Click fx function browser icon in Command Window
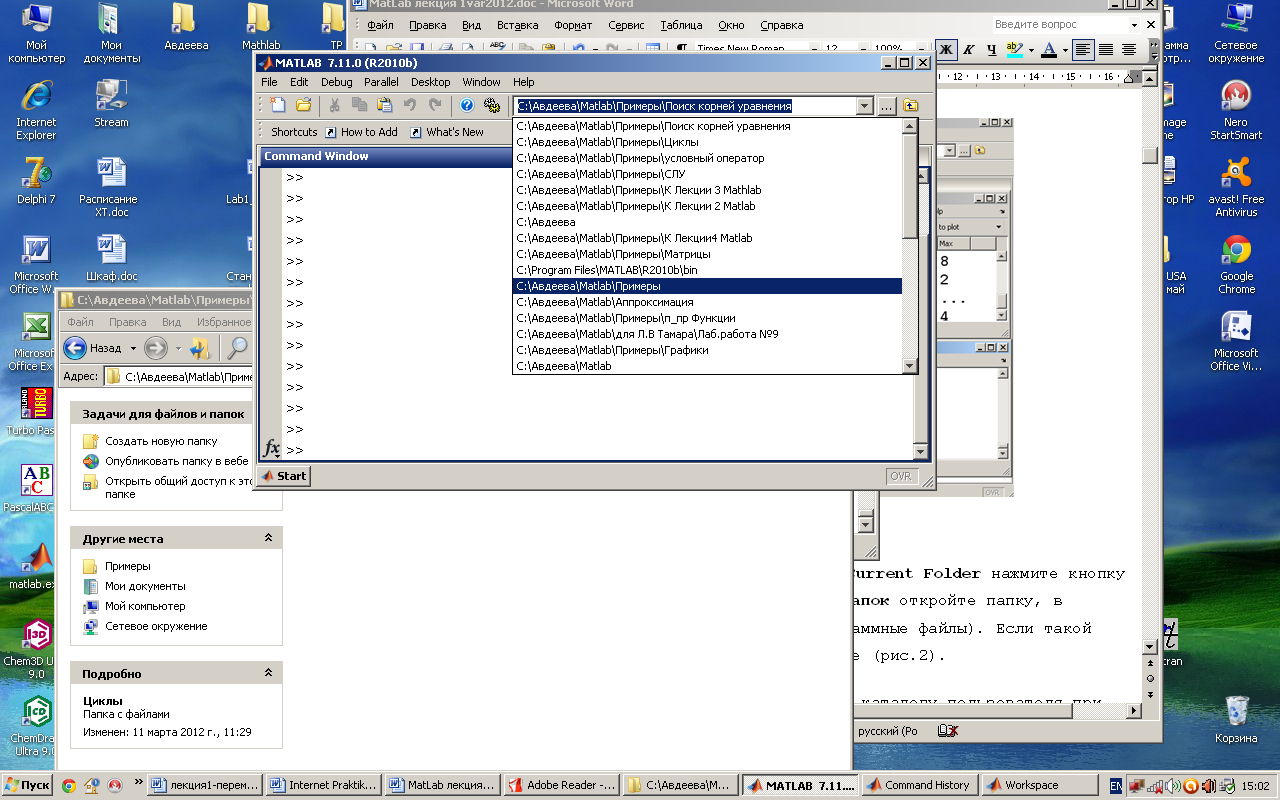Viewport: 1280px width, 800px height. (270, 448)
